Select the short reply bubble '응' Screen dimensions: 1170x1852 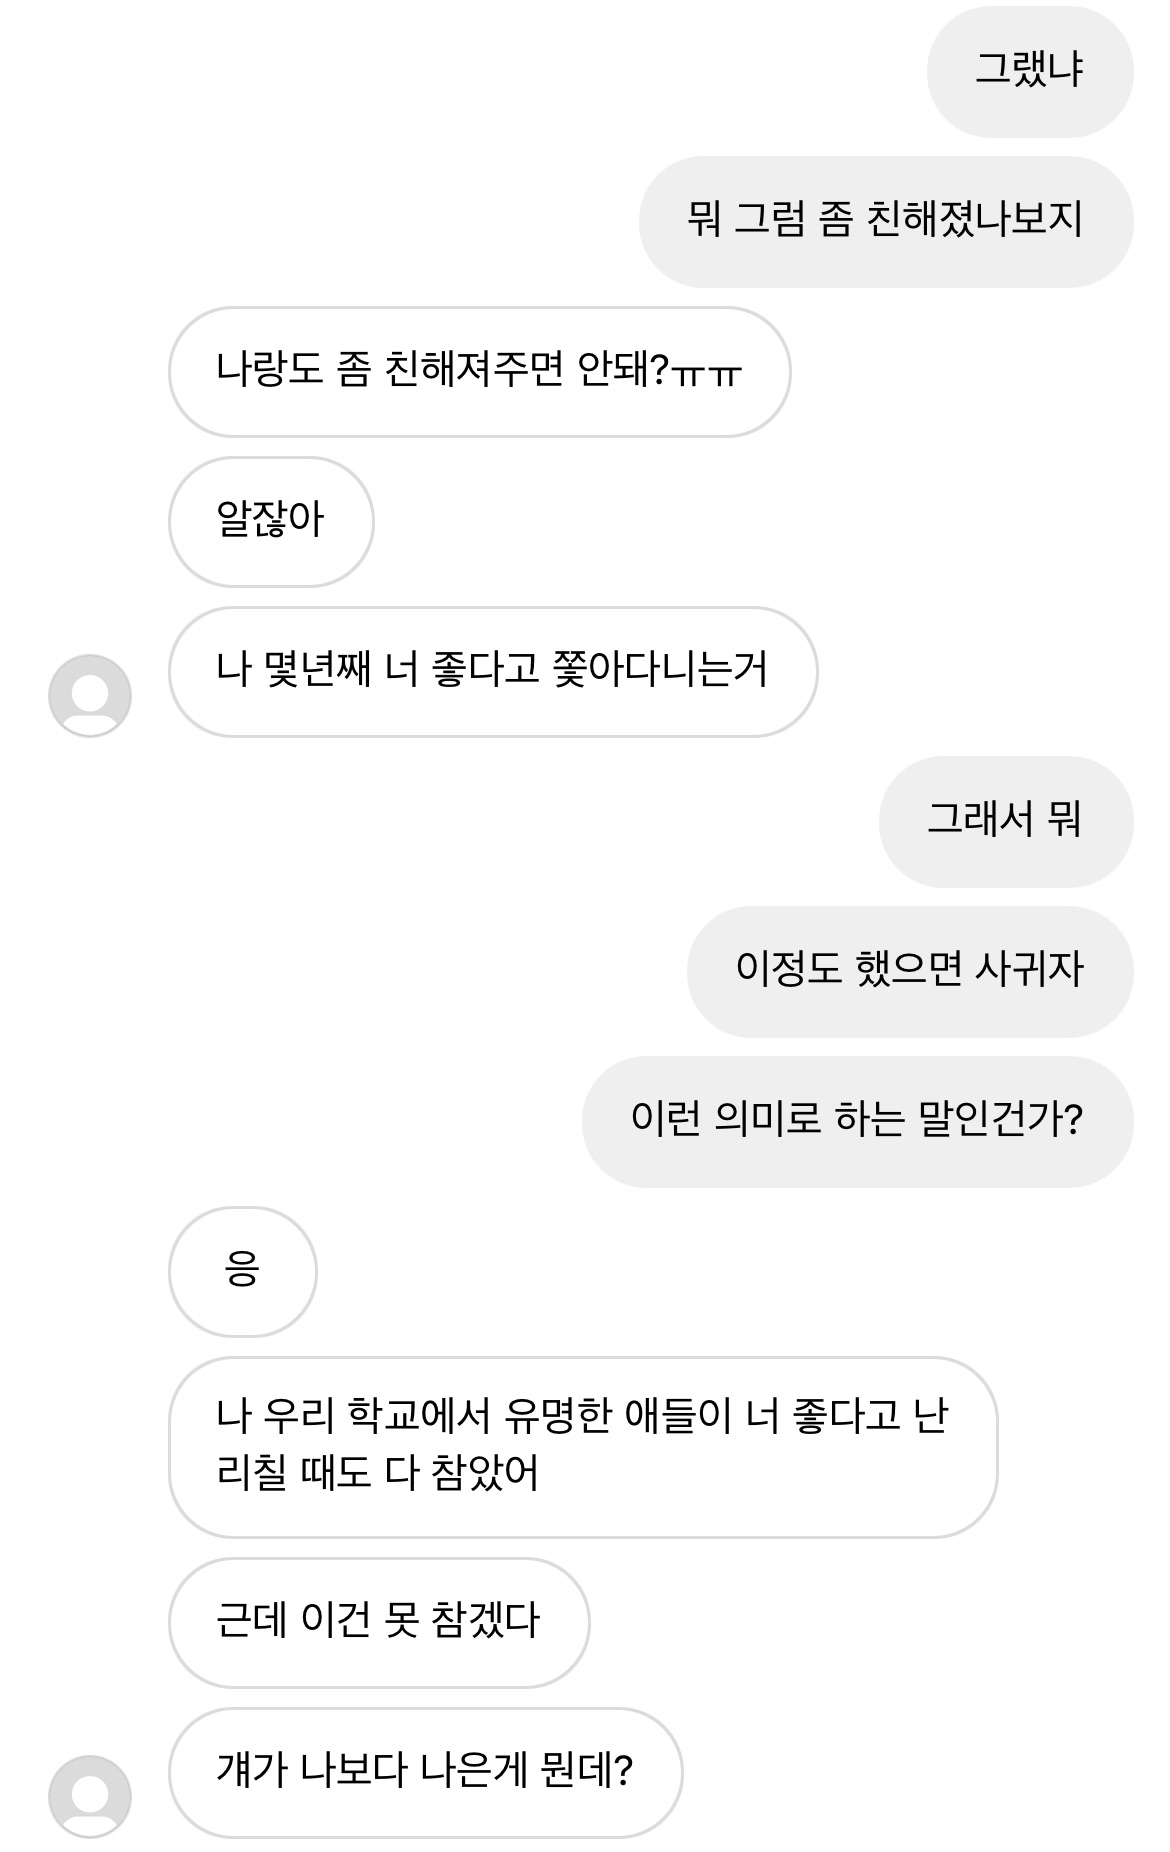pos(242,1271)
